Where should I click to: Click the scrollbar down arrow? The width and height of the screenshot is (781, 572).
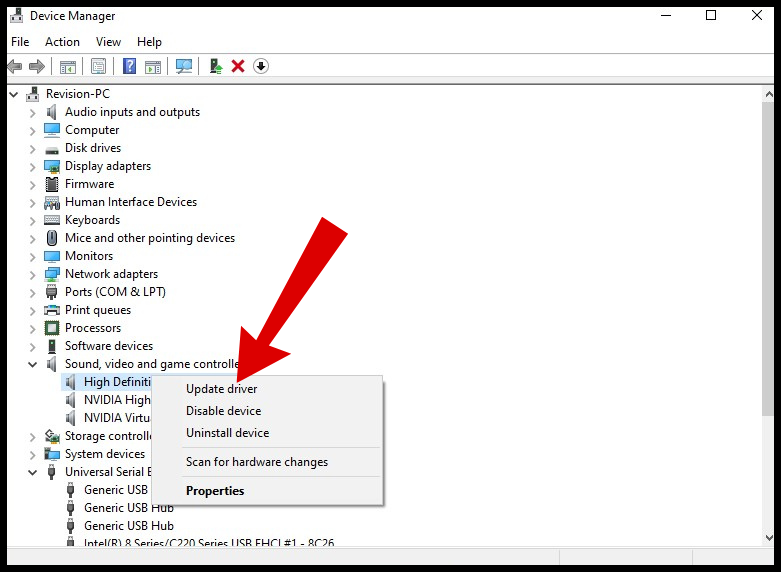coord(768,538)
